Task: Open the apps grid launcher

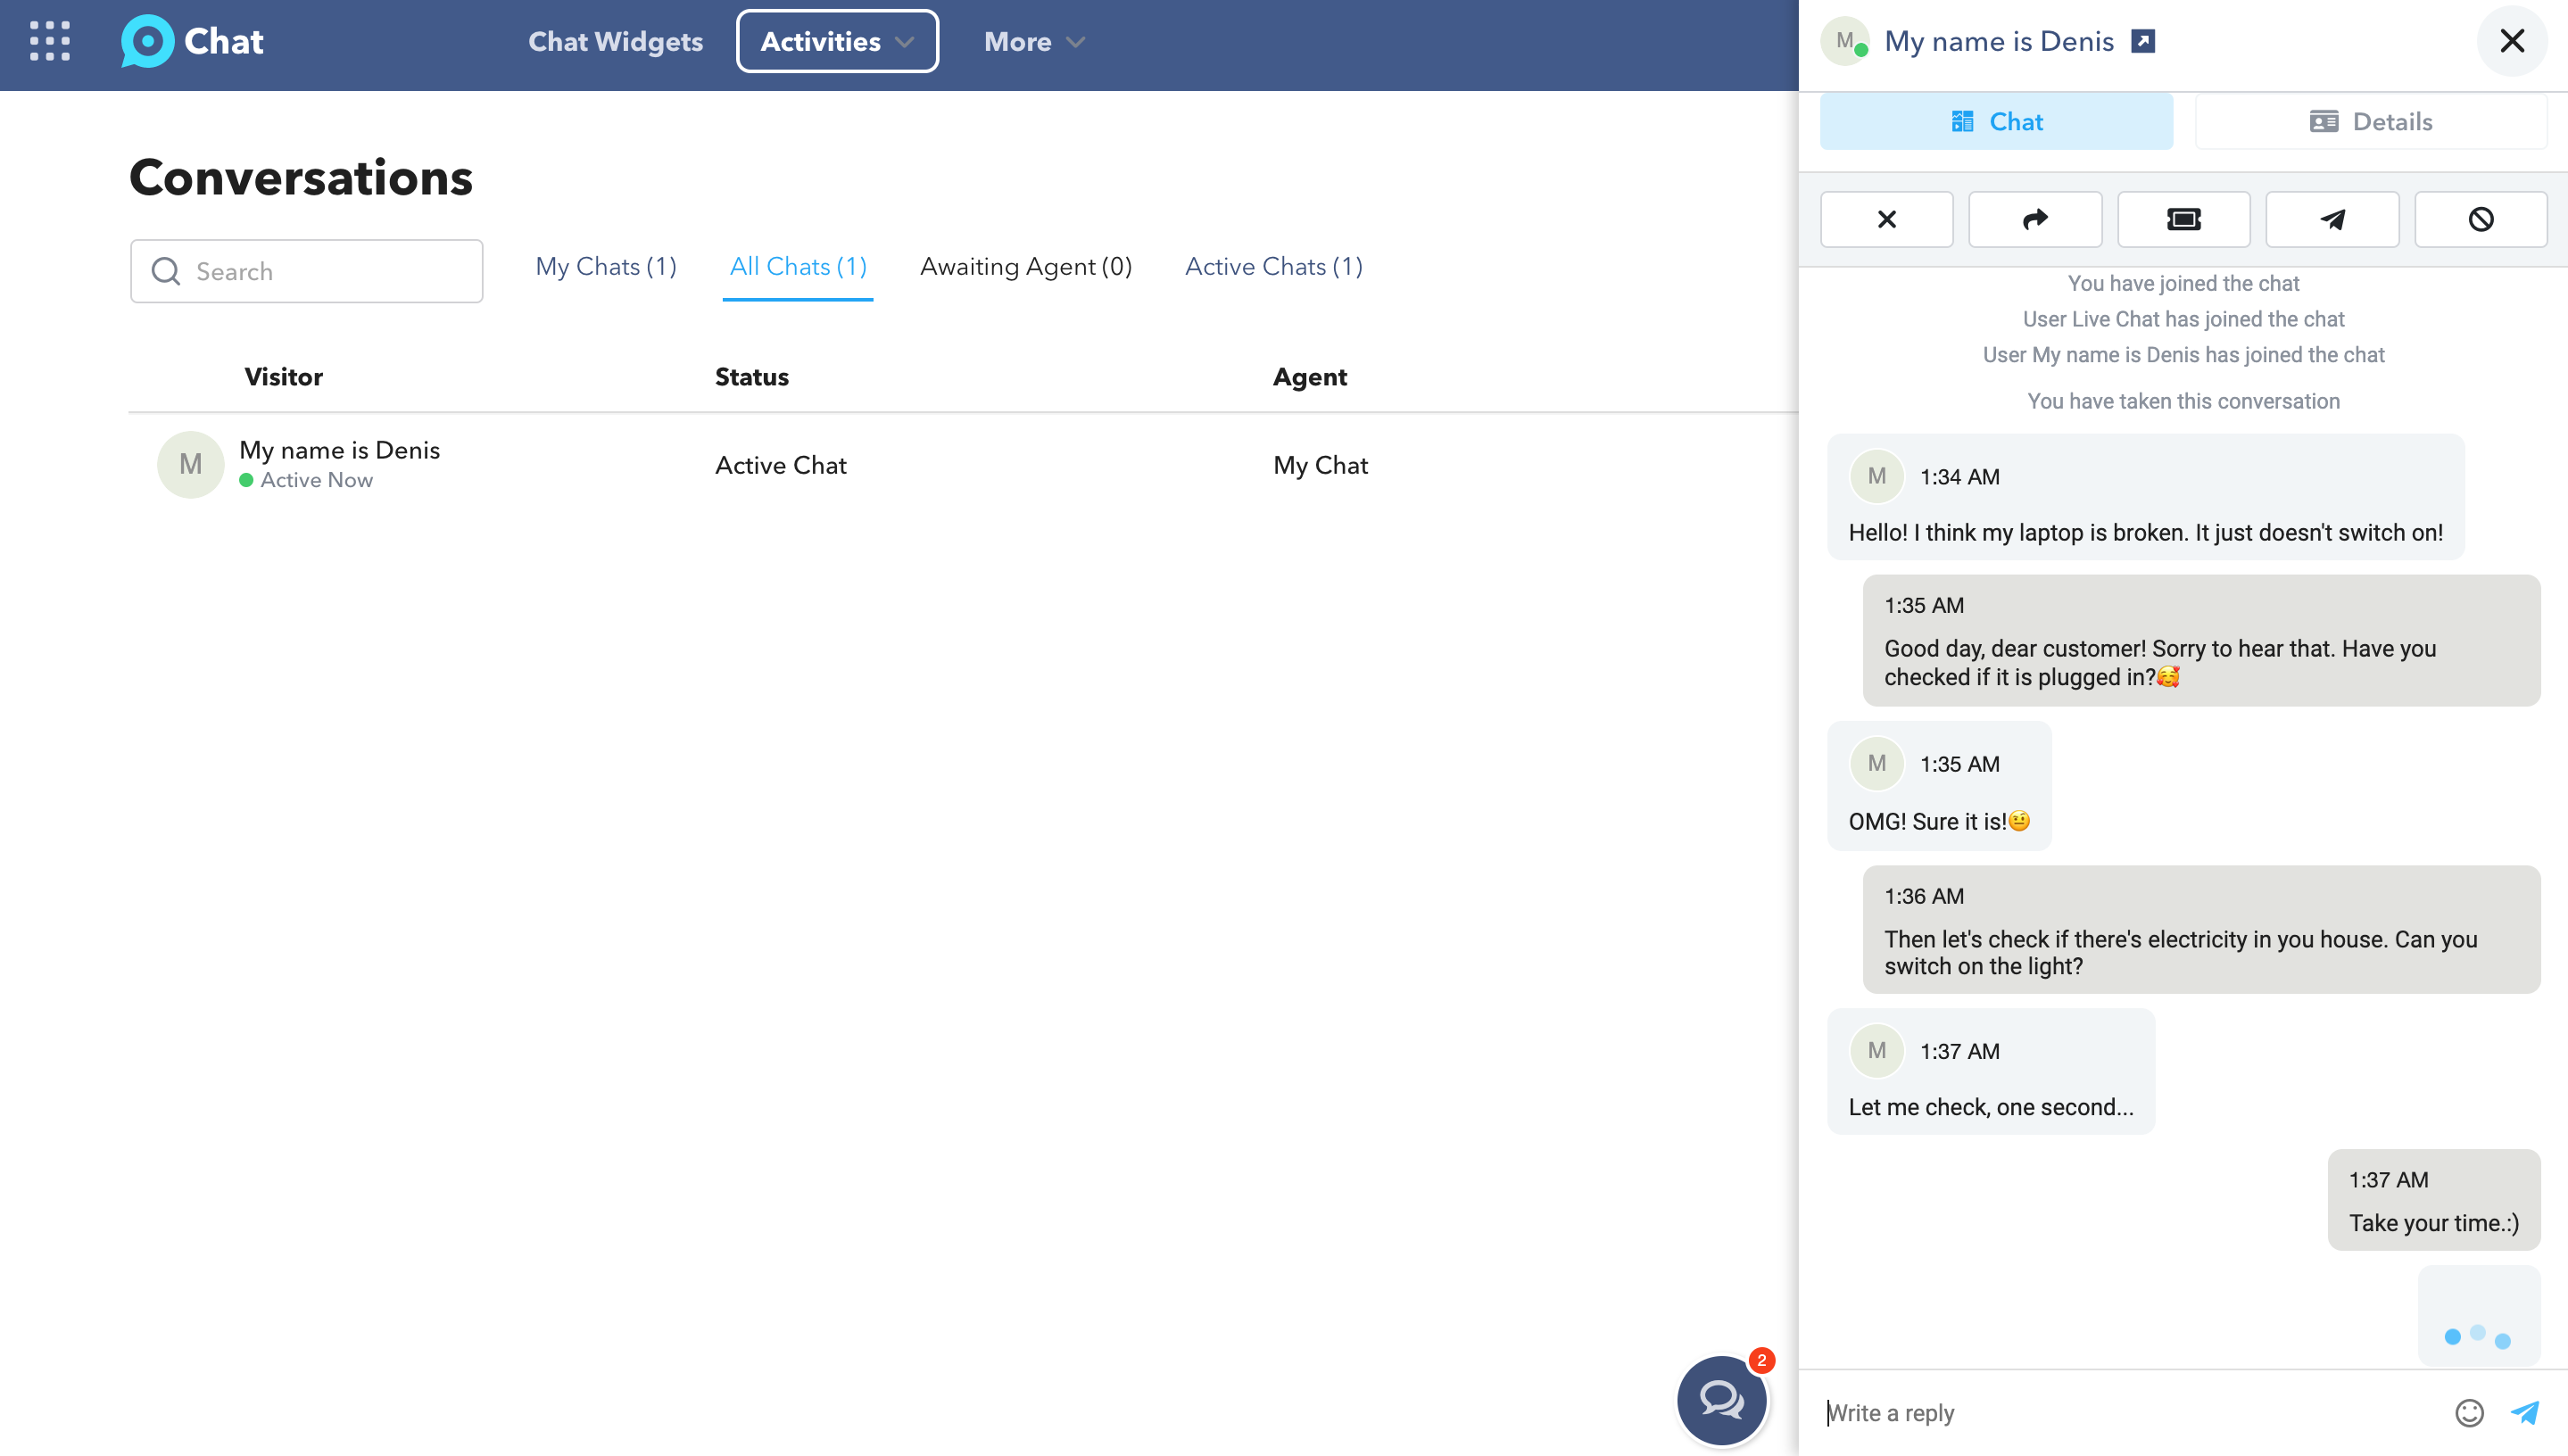Action: [50, 41]
